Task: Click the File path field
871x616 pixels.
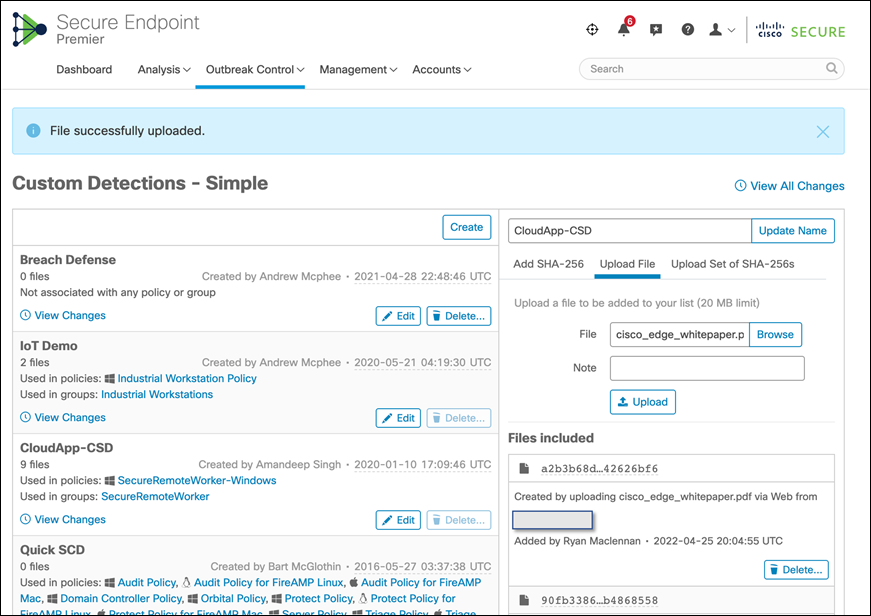Action: pyautogui.click(x=680, y=334)
